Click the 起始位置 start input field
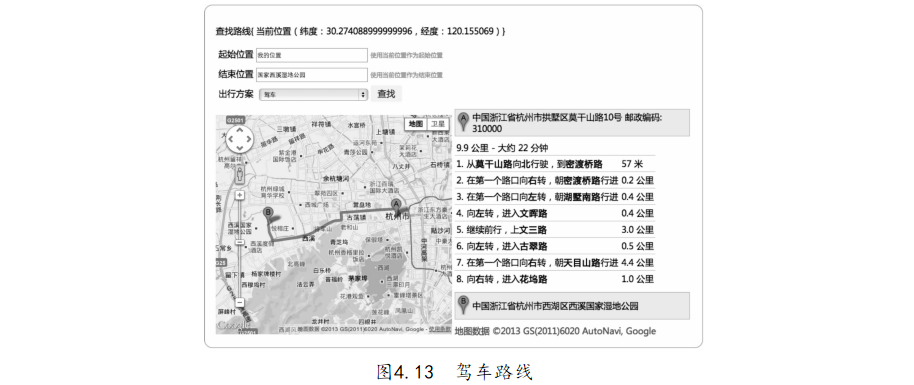The image size is (914, 385). (312, 55)
